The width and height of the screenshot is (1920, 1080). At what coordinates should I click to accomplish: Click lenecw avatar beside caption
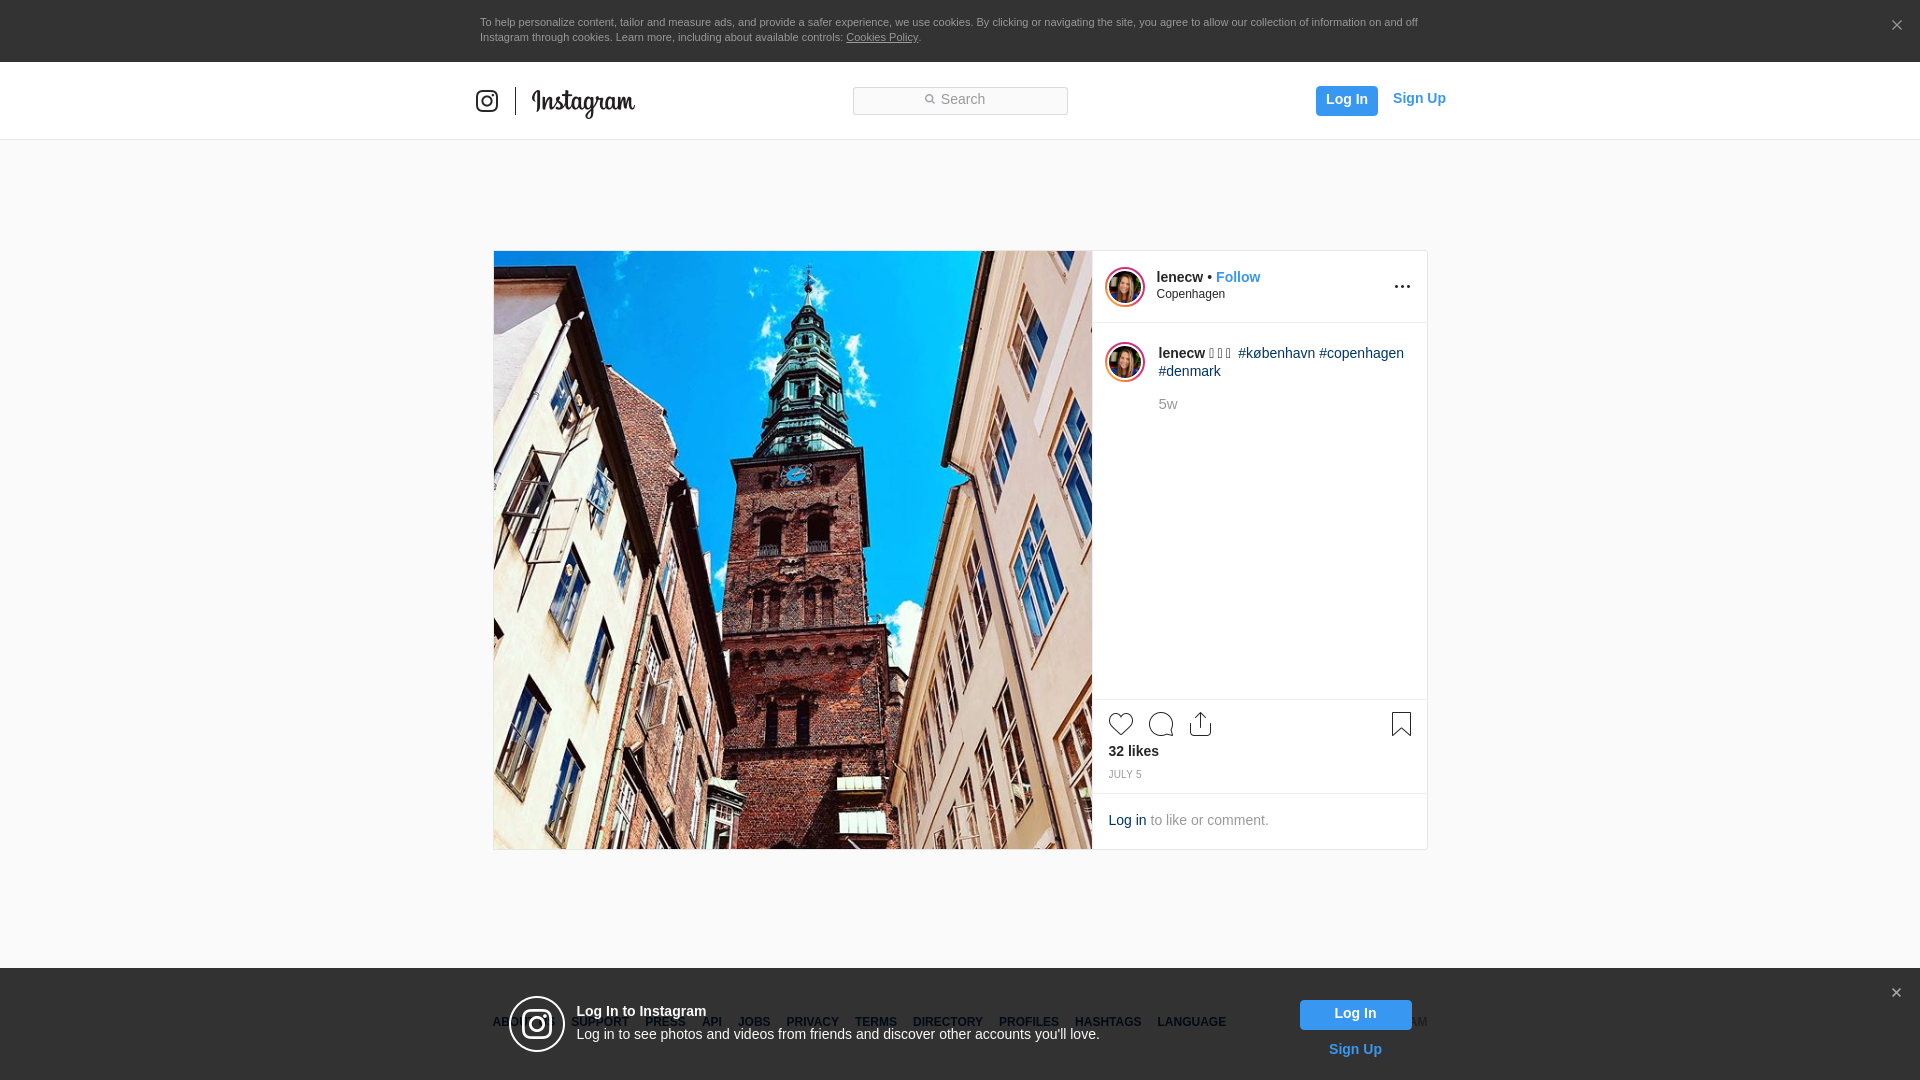1124,362
